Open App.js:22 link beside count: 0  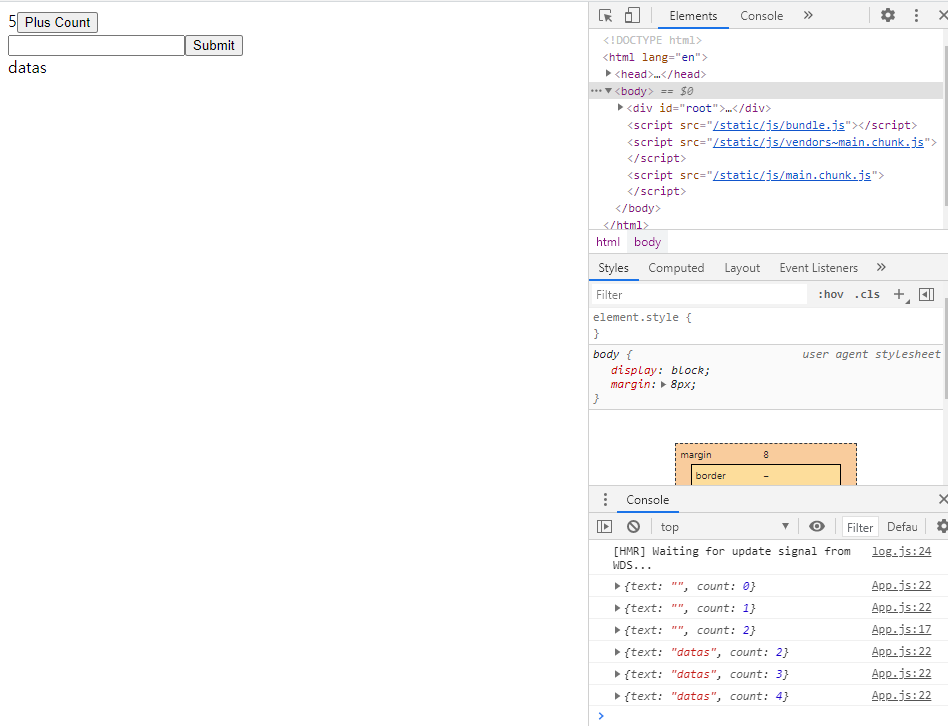point(901,585)
